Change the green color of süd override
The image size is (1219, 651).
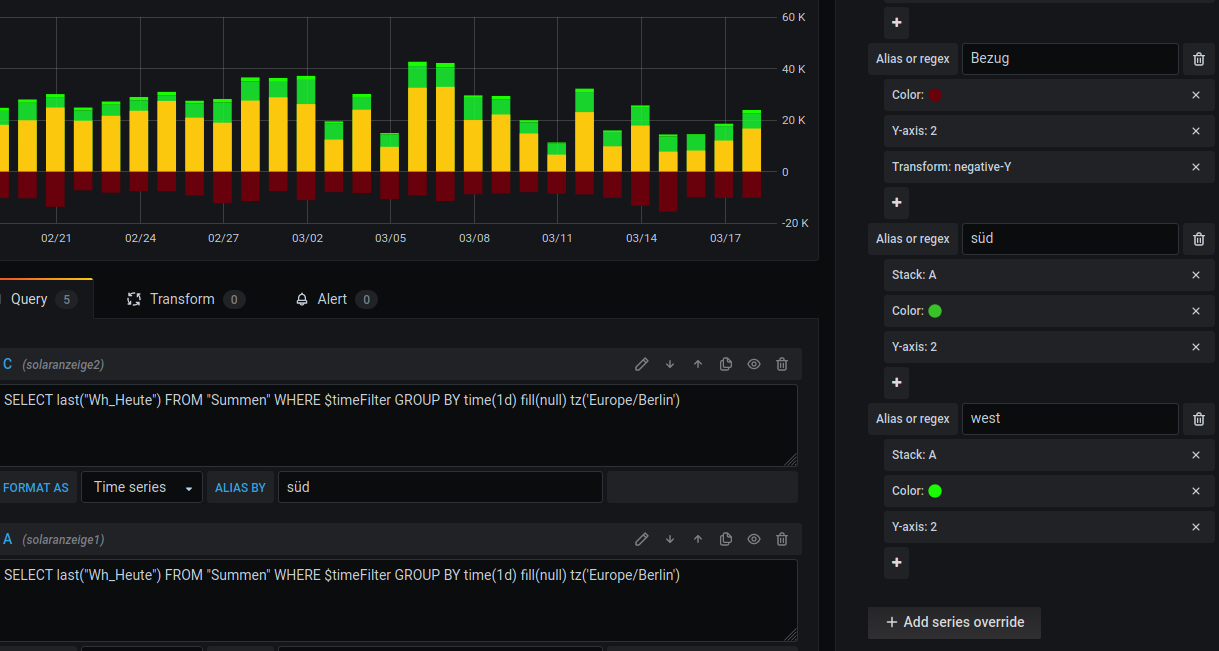pos(935,311)
